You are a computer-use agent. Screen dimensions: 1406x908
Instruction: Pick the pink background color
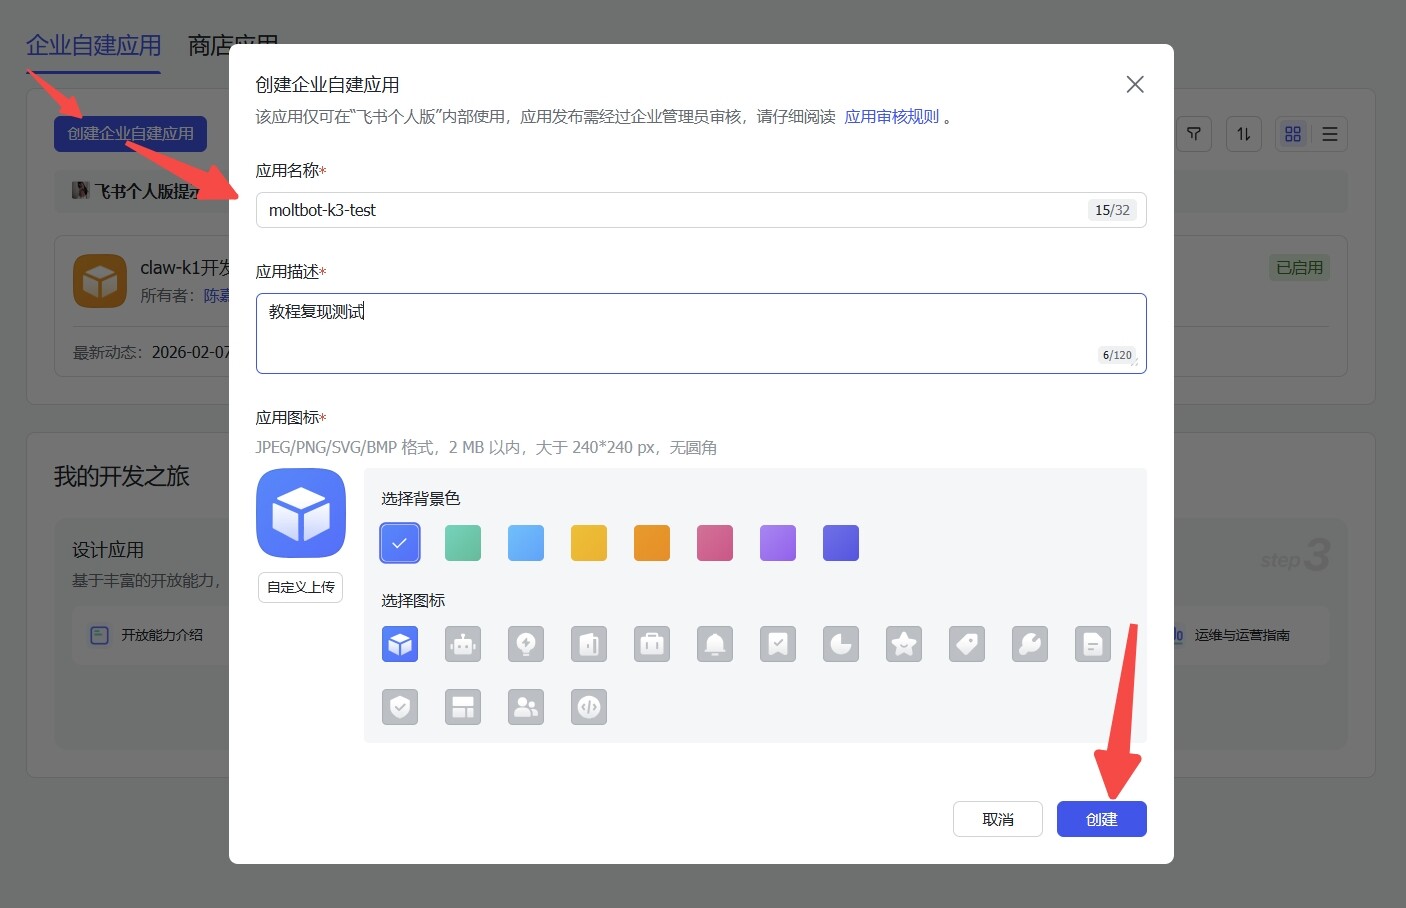point(715,543)
